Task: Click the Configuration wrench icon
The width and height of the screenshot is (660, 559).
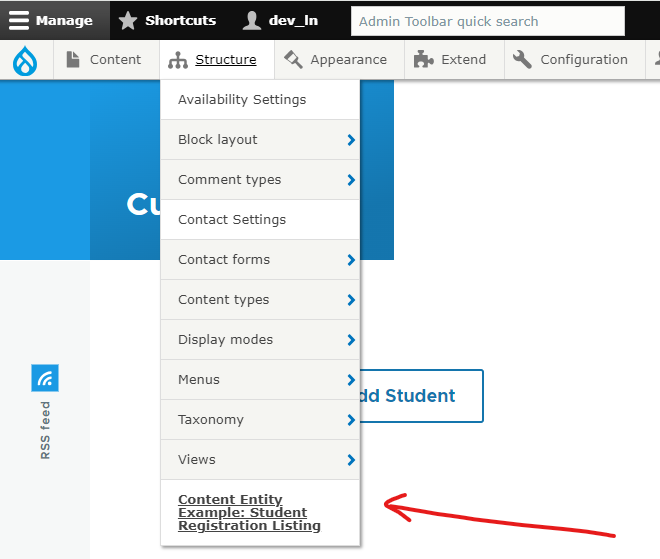Action: click(x=522, y=59)
